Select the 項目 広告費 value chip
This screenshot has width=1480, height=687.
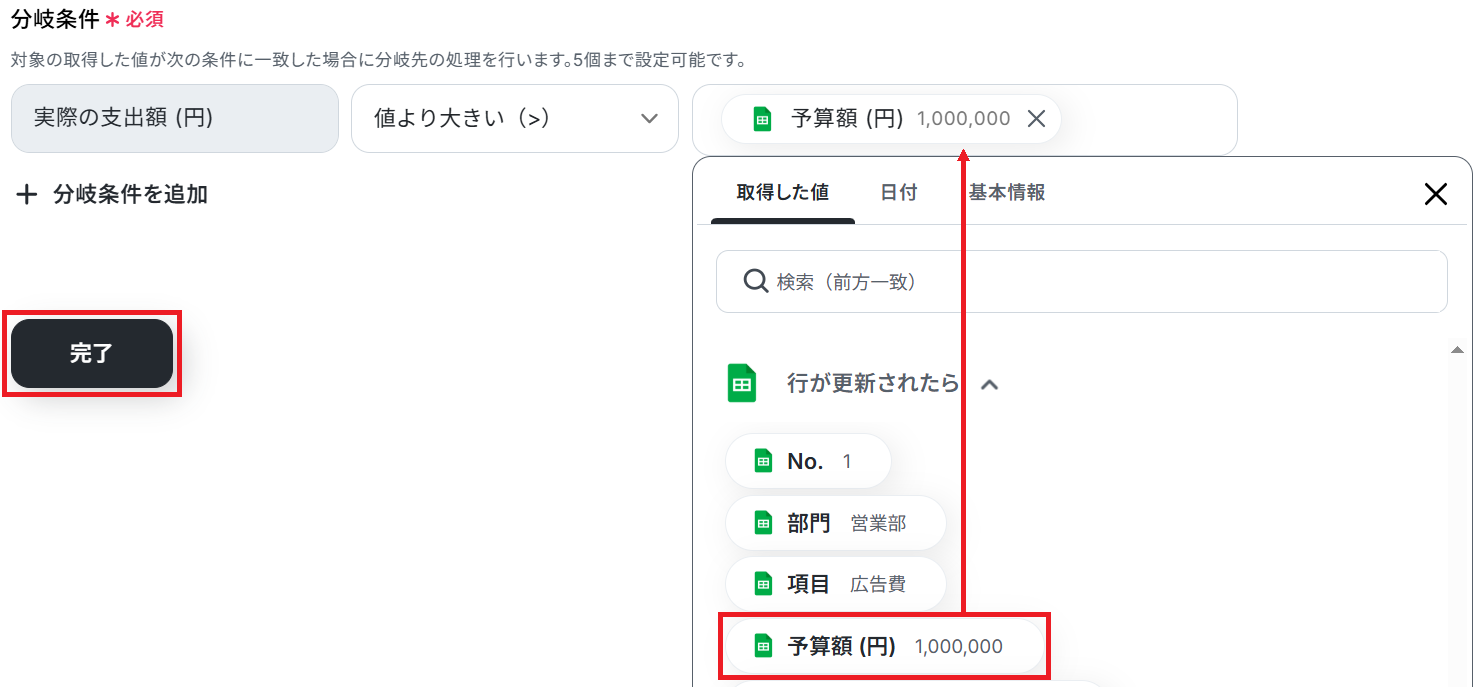[x=835, y=584]
